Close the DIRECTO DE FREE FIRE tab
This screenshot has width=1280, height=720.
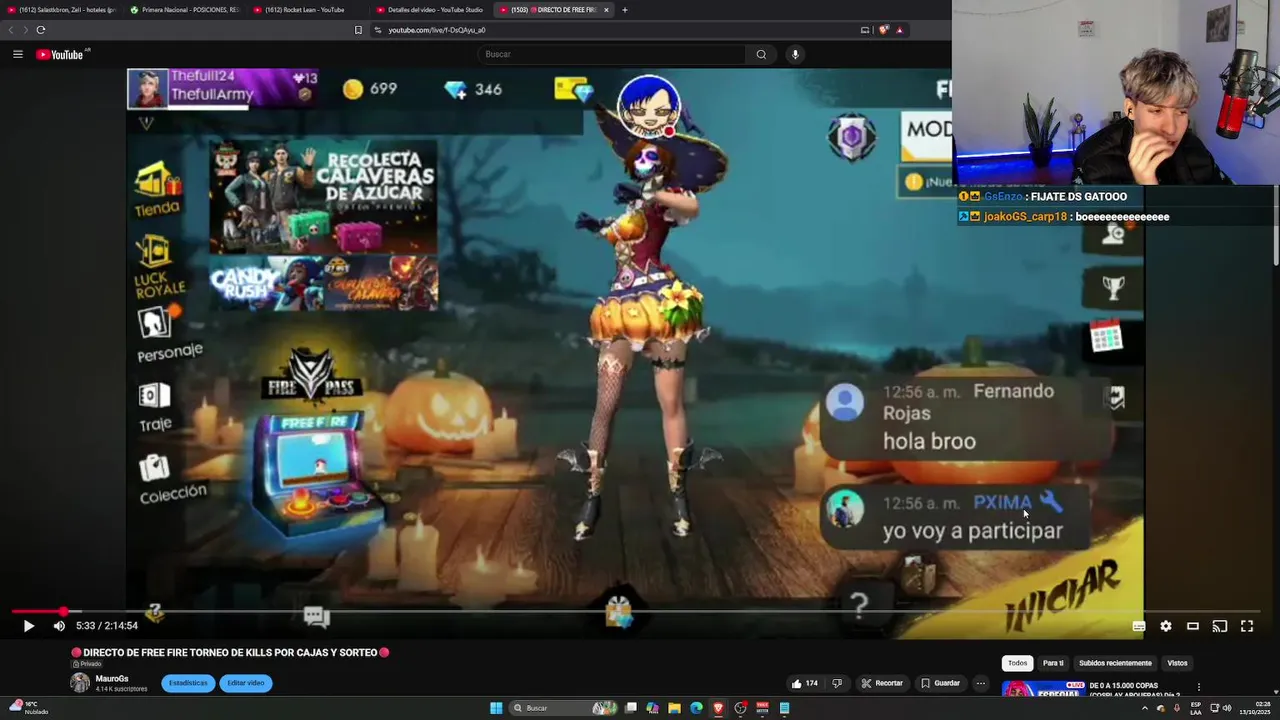[606, 10]
